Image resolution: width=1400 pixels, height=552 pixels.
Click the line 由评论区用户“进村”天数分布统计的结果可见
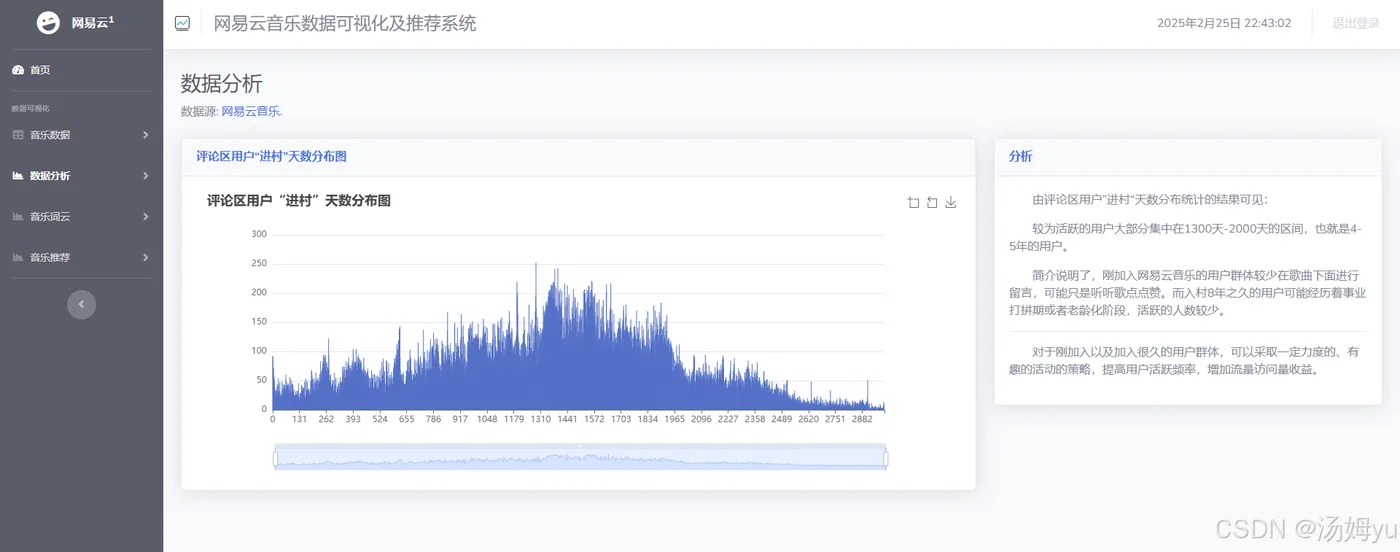[x=1149, y=199]
